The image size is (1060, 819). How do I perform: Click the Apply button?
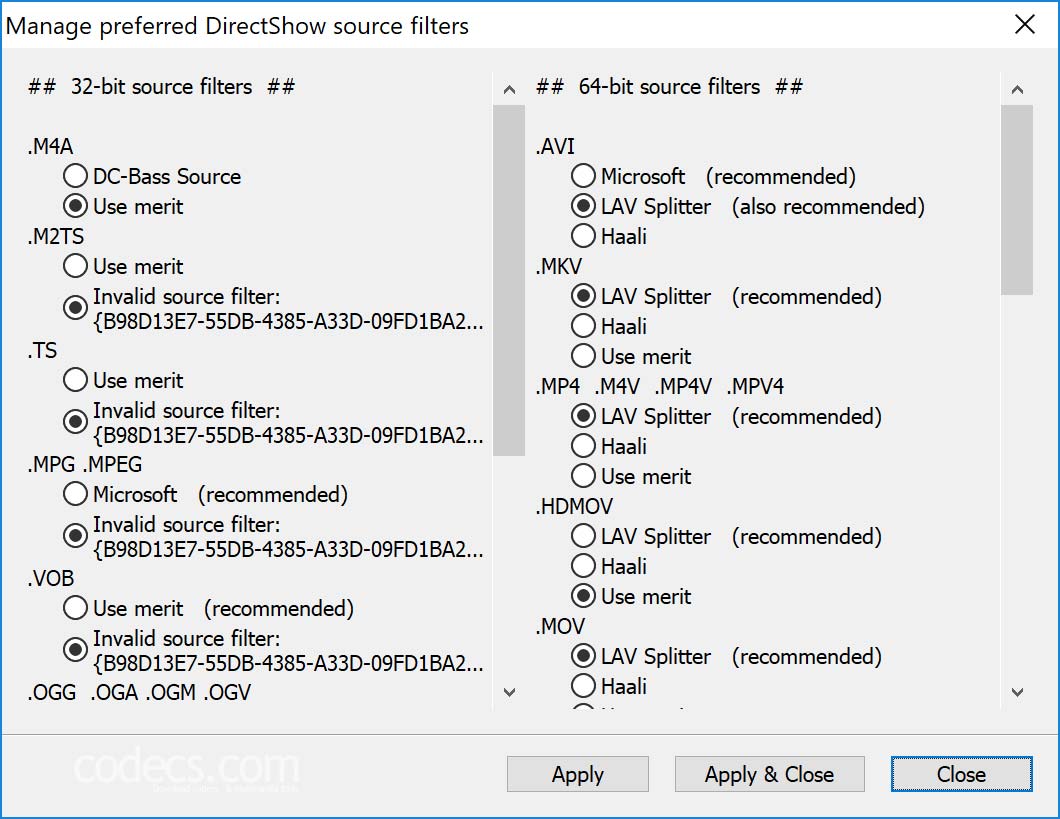[x=577, y=774]
